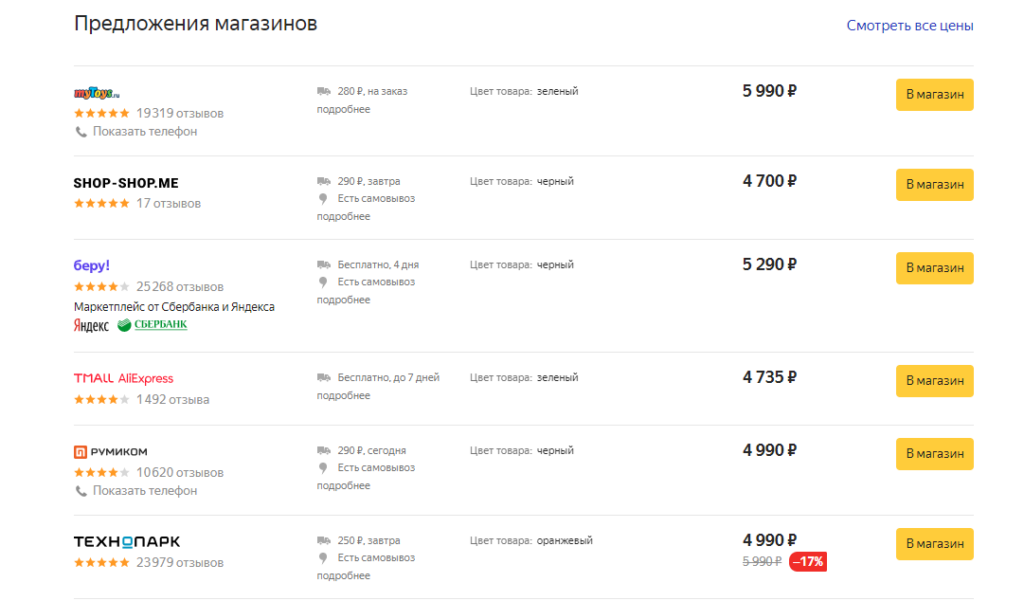Open the 25268 reviews for Beru
The image size is (1024, 601).
click(180, 287)
